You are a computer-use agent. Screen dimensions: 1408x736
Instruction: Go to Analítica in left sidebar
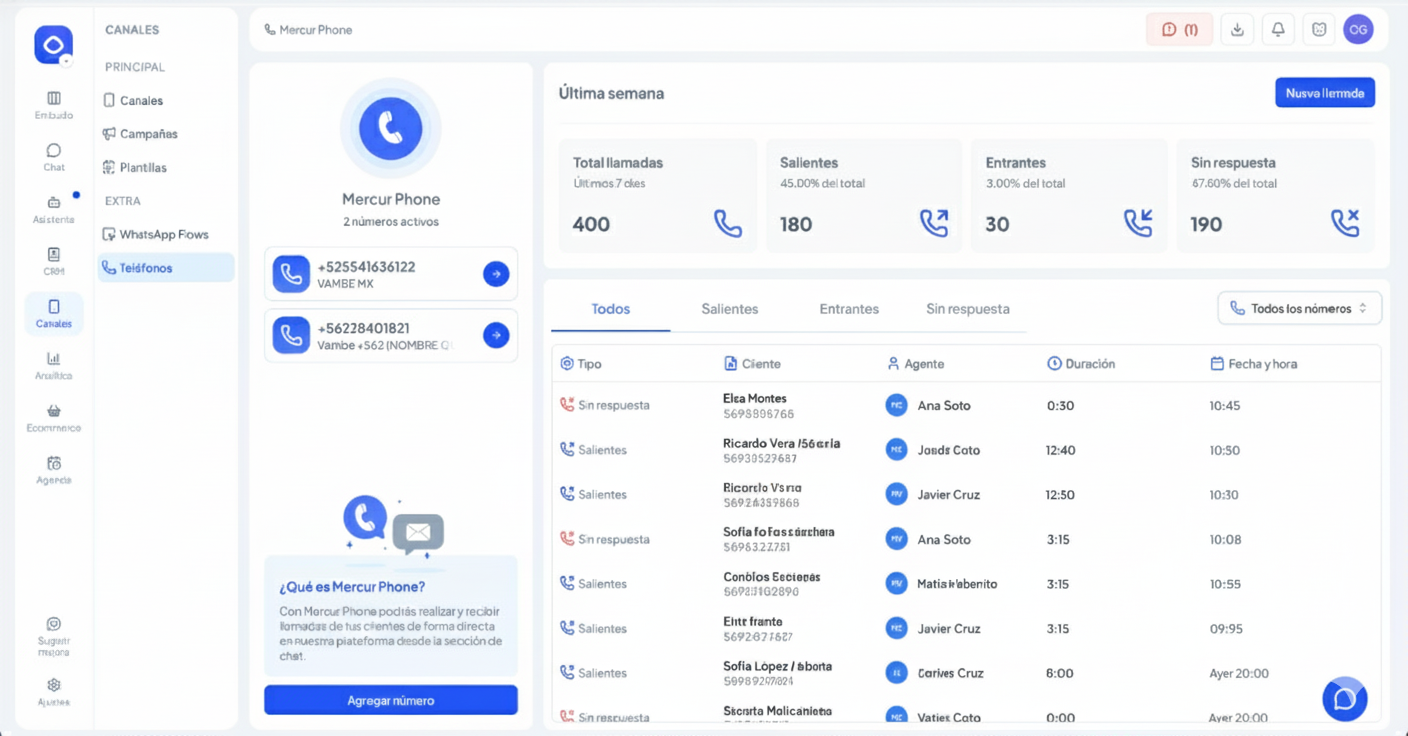(54, 365)
